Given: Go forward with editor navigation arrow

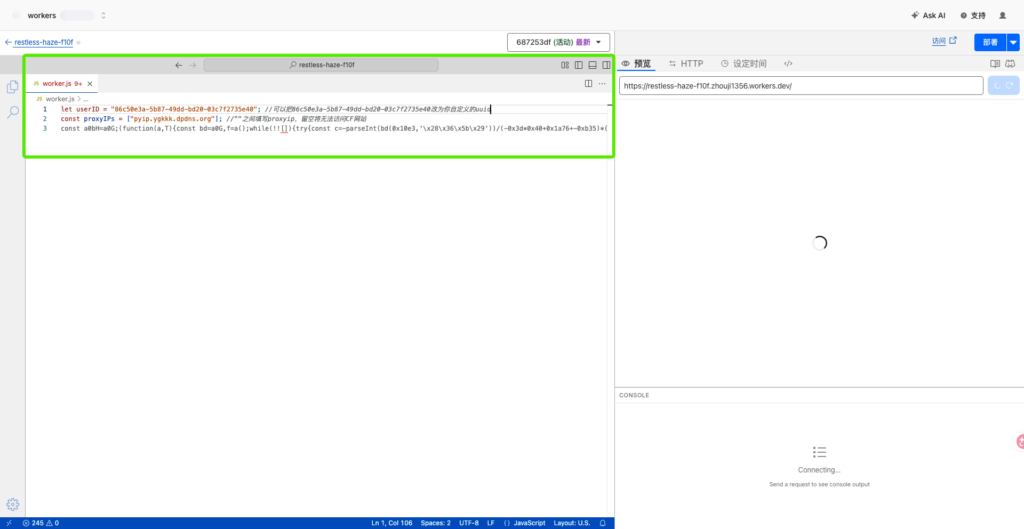Looking at the screenshot, I should pos(193,65).
